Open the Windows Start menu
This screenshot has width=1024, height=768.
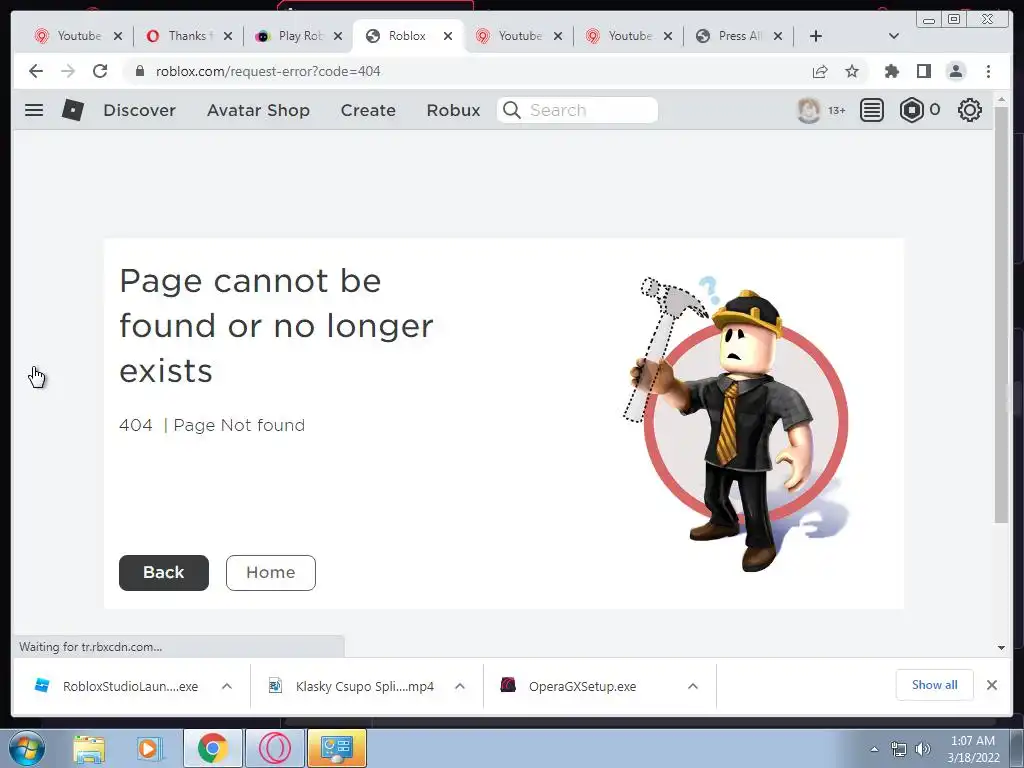27,748
